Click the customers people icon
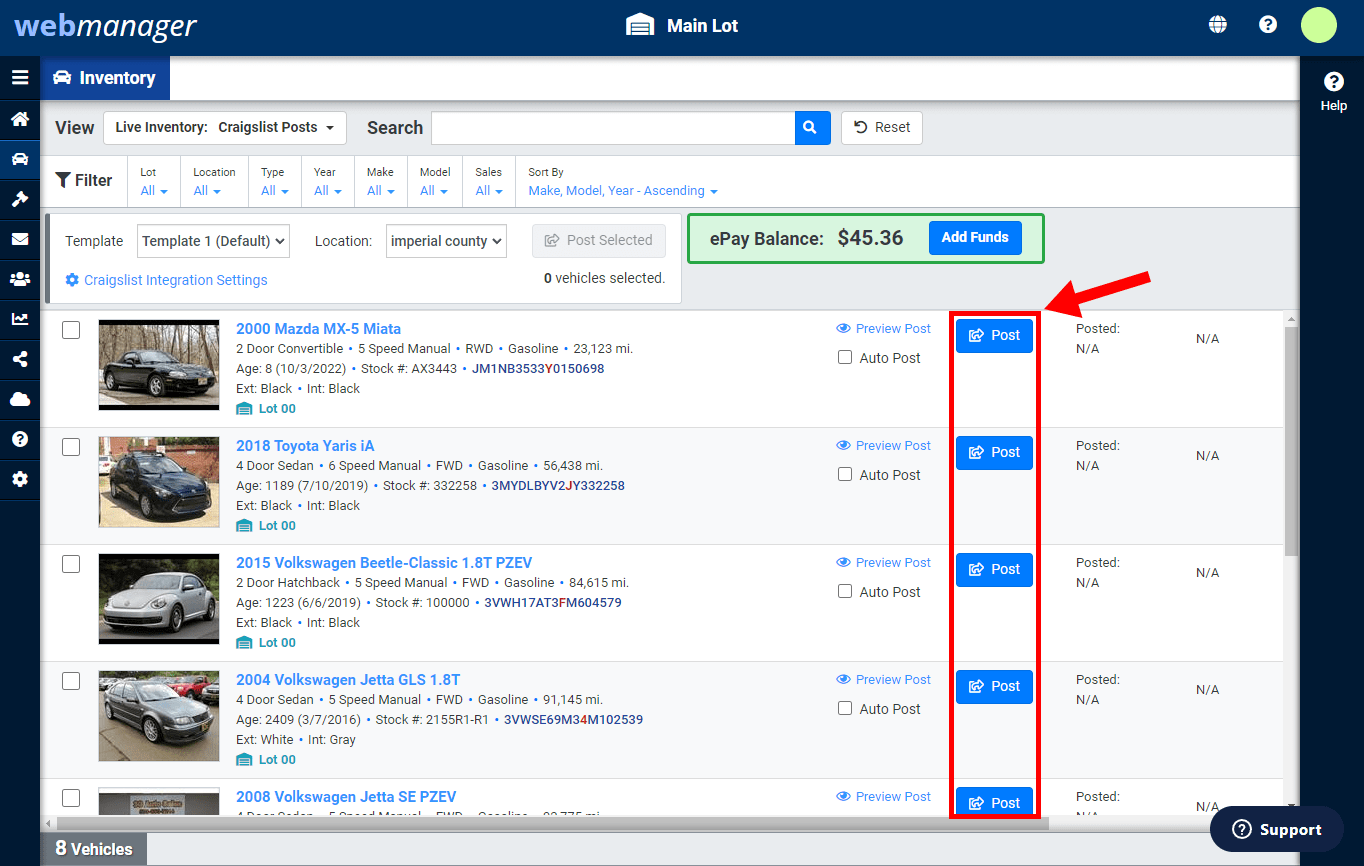 coord(20,279)
